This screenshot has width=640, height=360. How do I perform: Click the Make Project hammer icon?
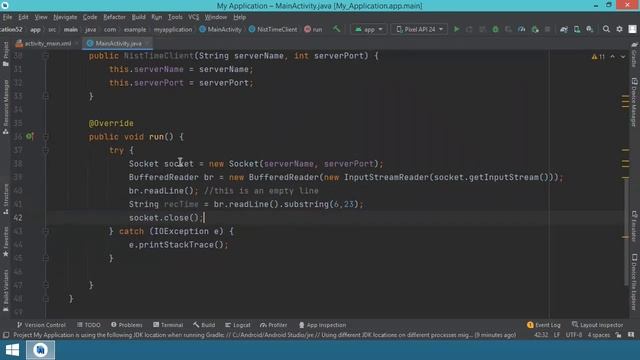336,29
